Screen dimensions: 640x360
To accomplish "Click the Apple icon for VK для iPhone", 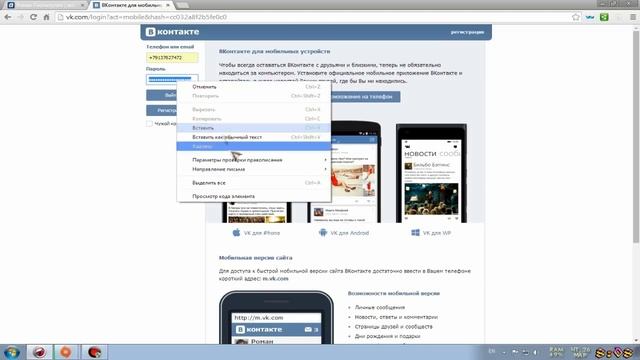I will pos(236,233).
